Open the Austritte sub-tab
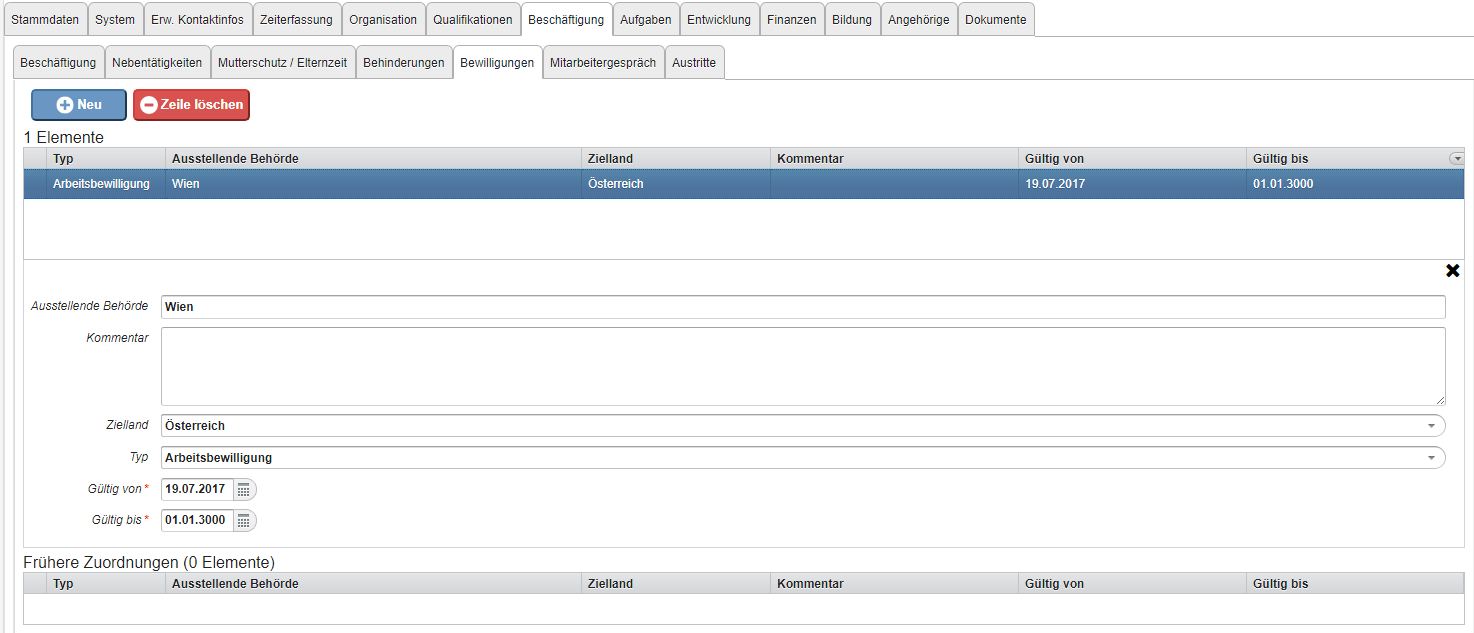The width and height of the screenshot is (1474, 633). [694, 63]
